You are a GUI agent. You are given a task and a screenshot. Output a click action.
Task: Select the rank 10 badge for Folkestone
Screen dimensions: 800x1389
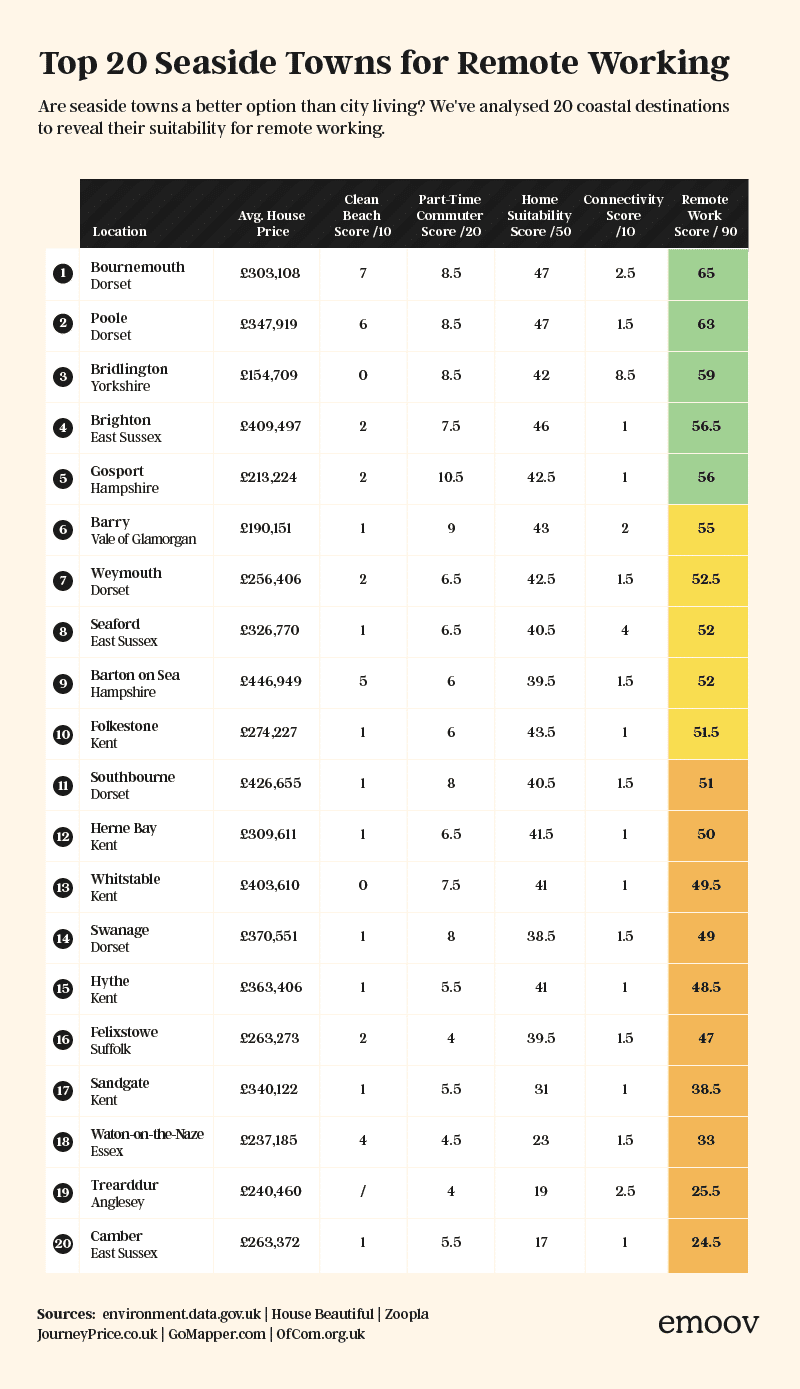[x=63, y=733]
